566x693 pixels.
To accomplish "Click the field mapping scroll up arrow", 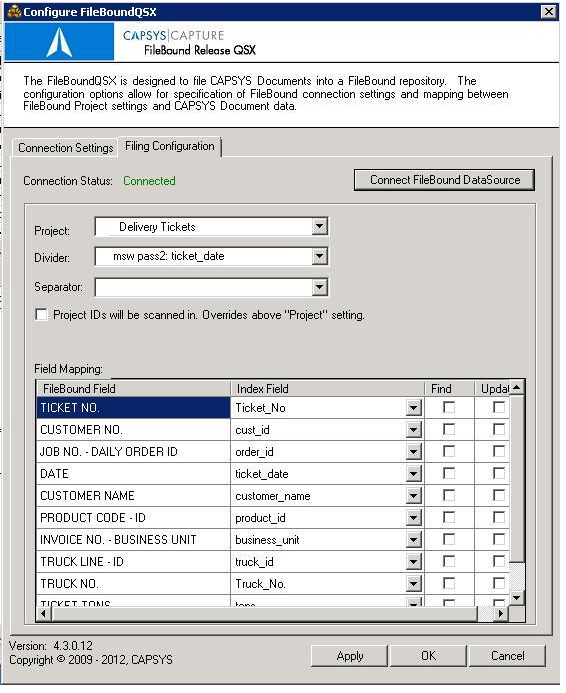I will click(x=516, y=388).
